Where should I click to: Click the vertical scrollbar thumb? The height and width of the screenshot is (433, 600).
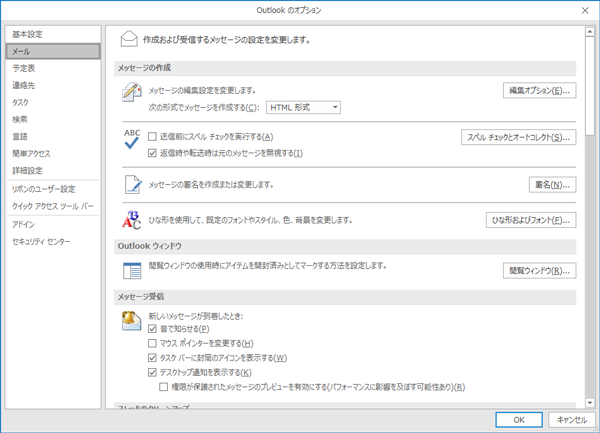(x=590, y=86)
